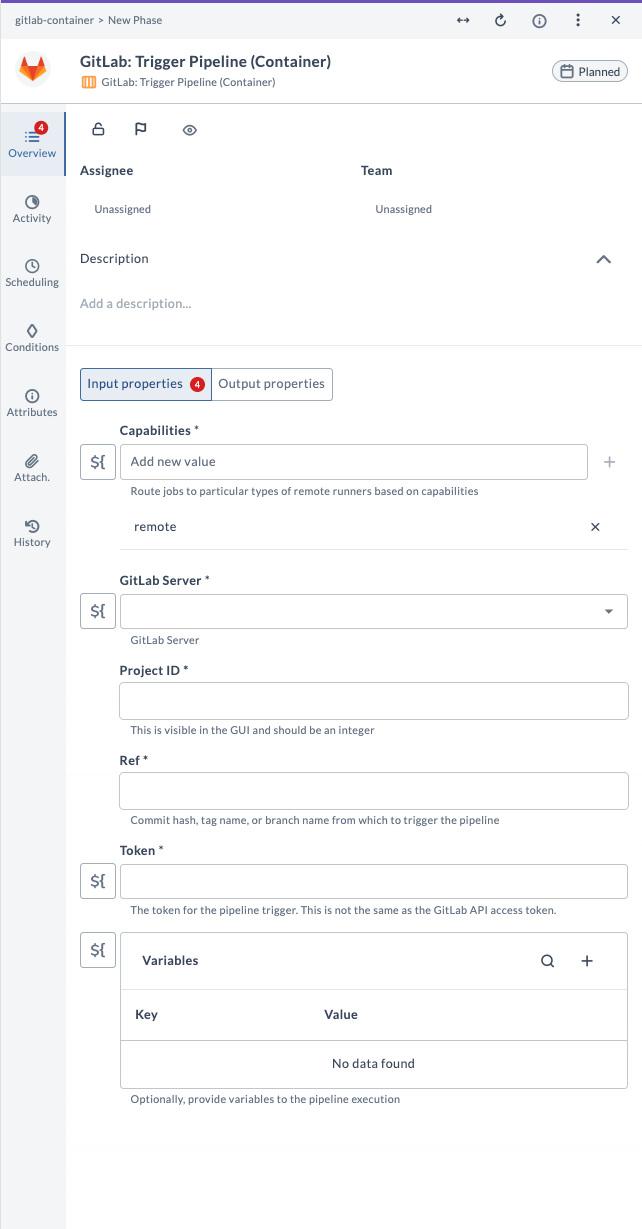The width and height of the screenshot is (642, 1229).
Task: Click the GitLab fox logo
Action: click(34, 70)
